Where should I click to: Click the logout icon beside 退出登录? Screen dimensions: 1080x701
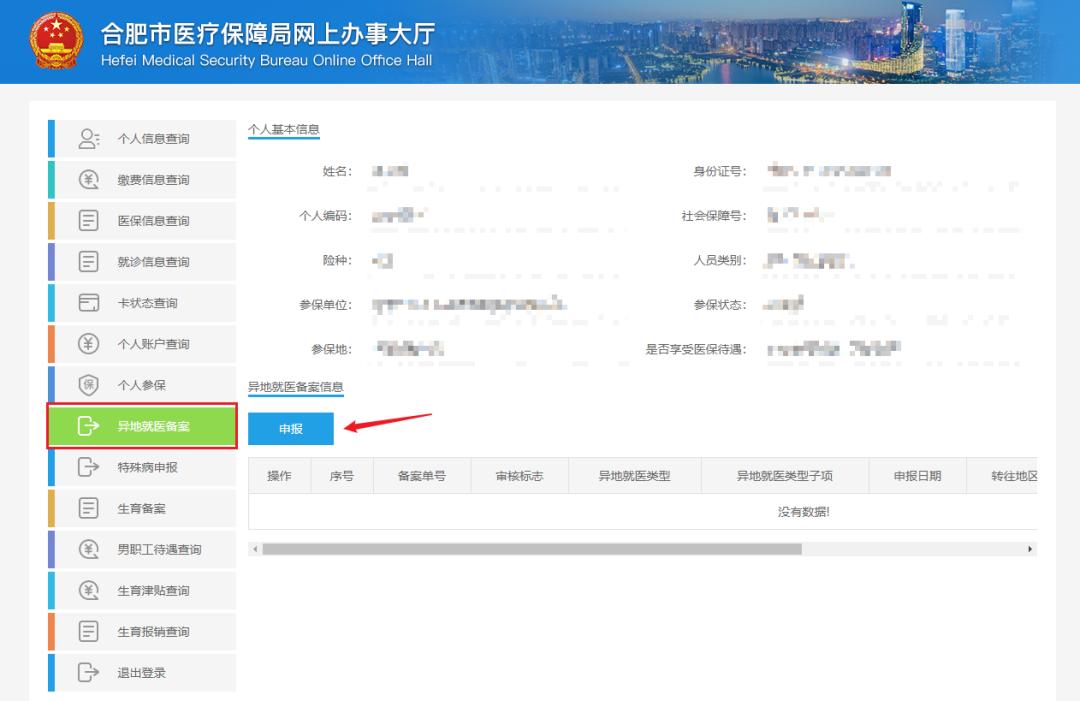pos(89,672)
